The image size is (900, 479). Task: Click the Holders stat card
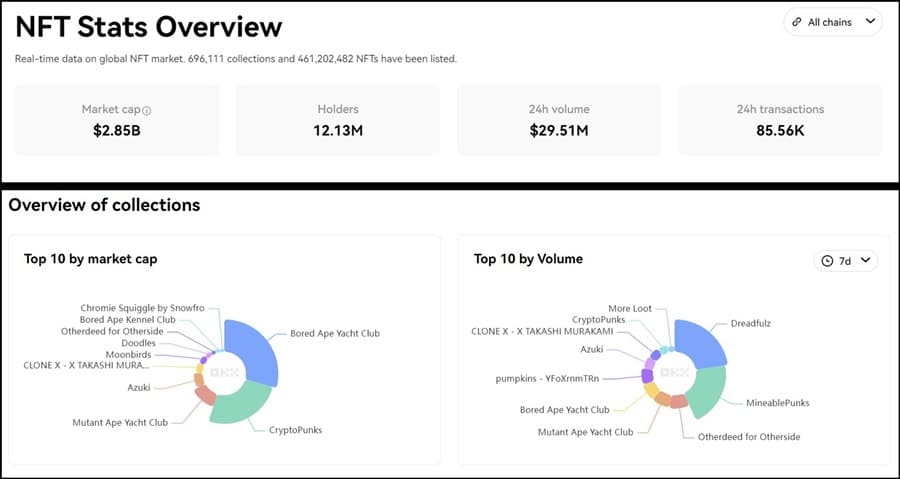coord(338,120)
